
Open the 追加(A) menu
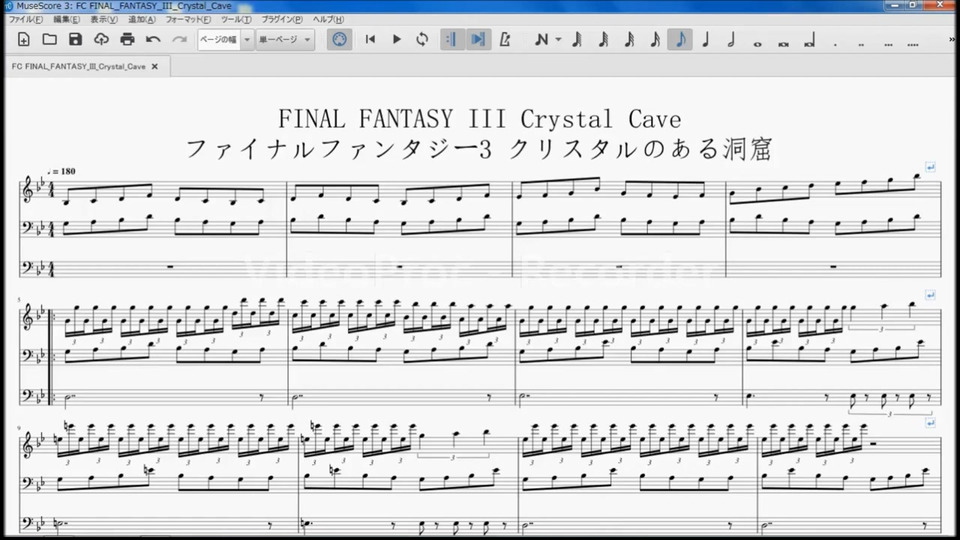click(x=141, y=20)
